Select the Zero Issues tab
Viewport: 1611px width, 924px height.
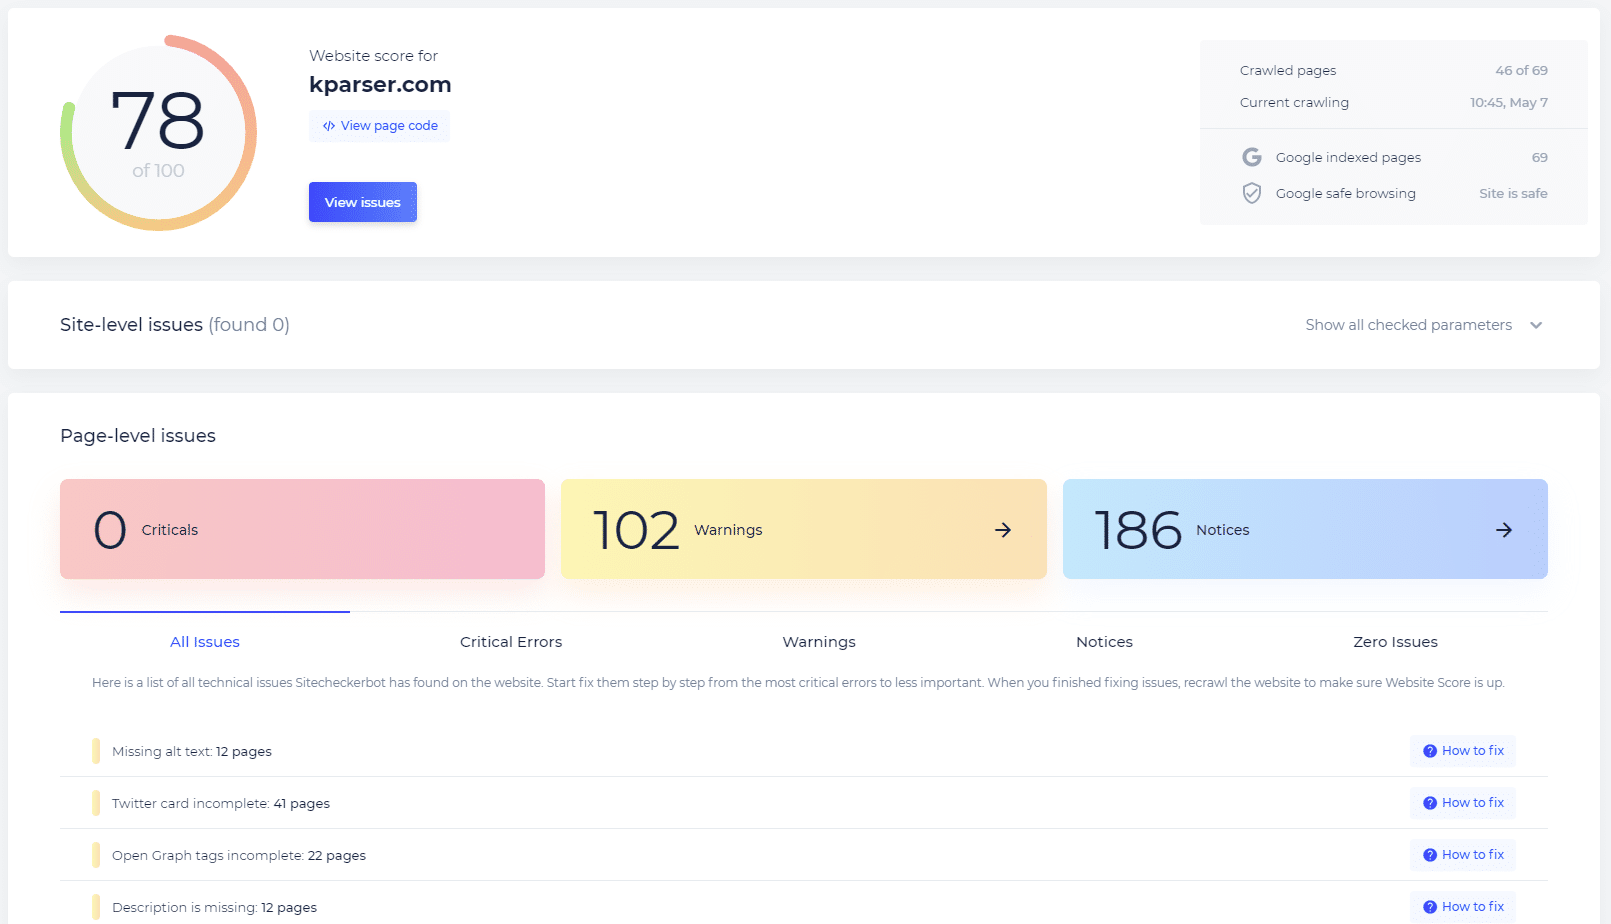pos(1395,642)
